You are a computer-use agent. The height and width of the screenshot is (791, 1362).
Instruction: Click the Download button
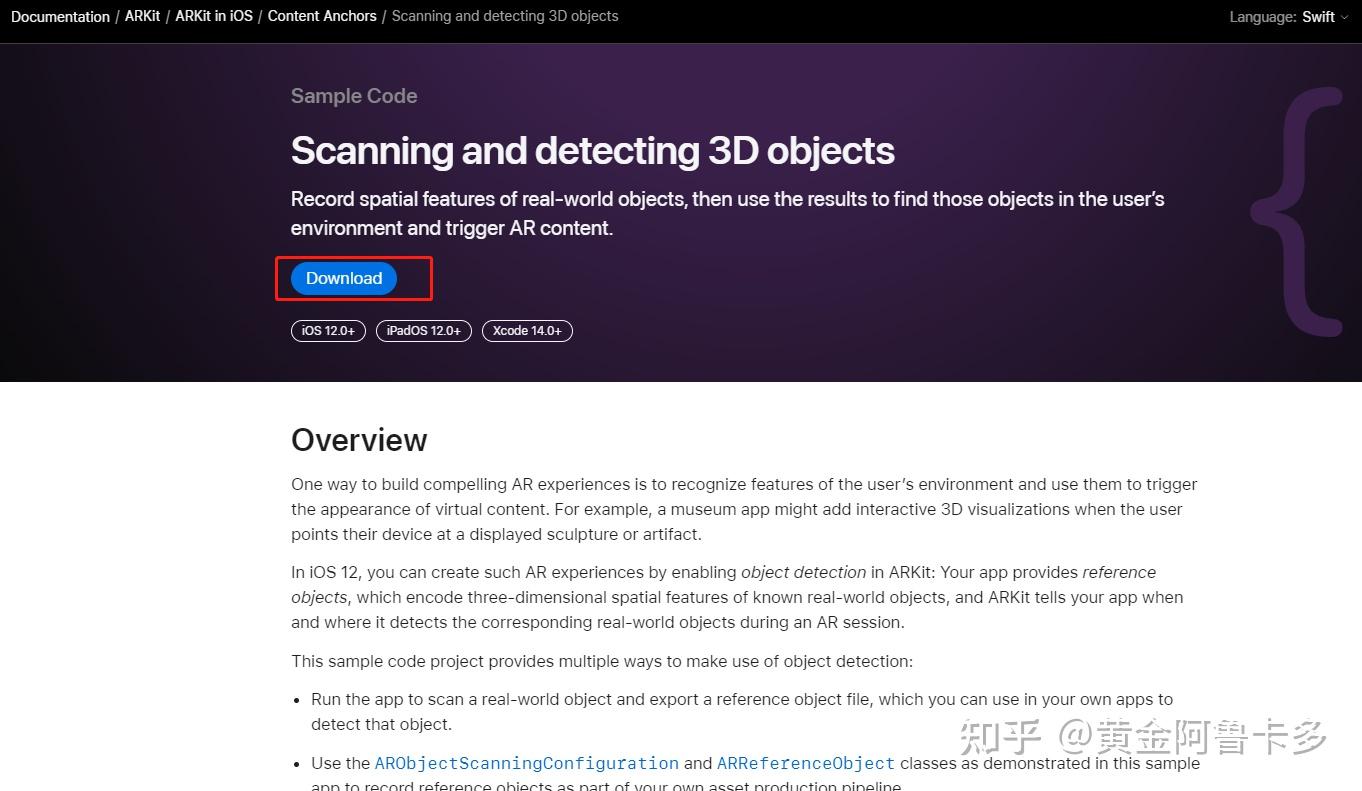click(x=343, y=278)
